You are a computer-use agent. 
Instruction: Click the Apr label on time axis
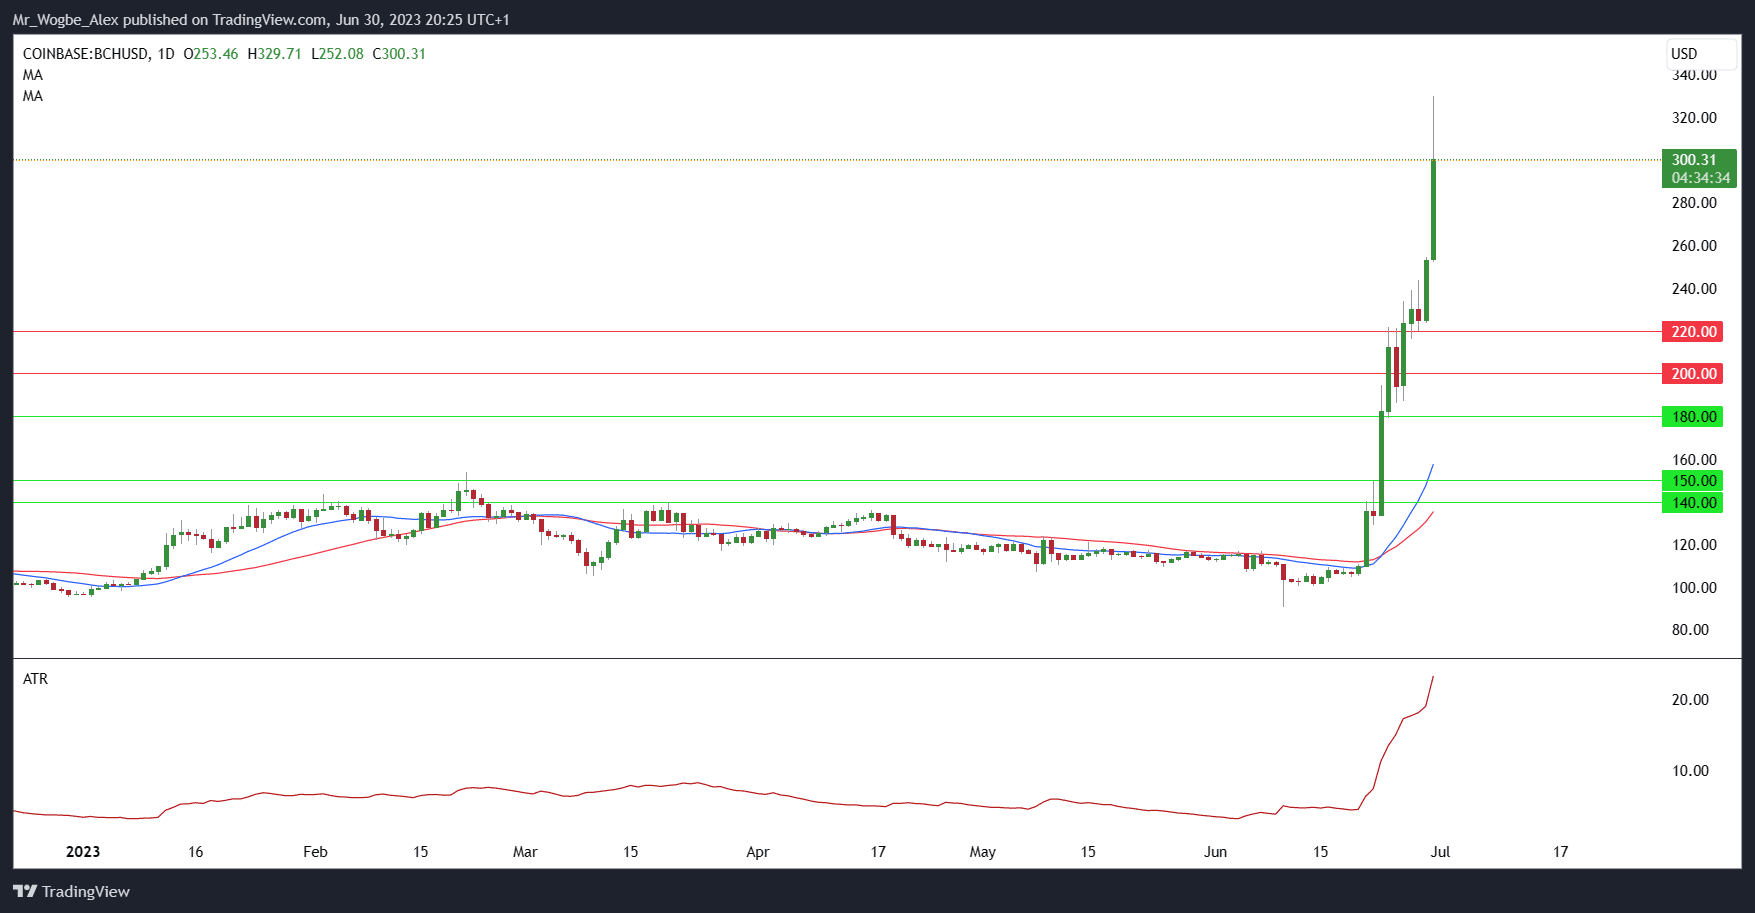[x=758, y=852]
